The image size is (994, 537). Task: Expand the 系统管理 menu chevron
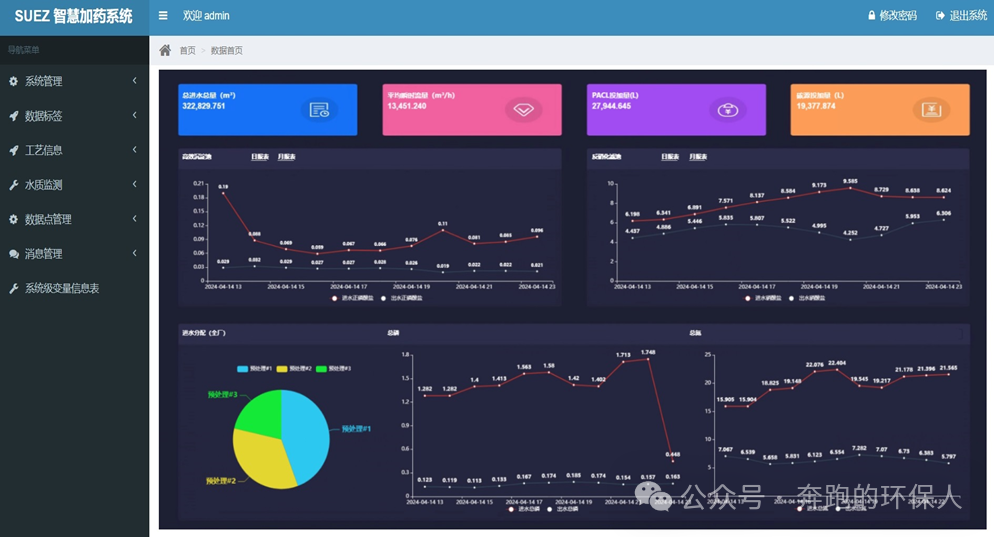[135, 81]
